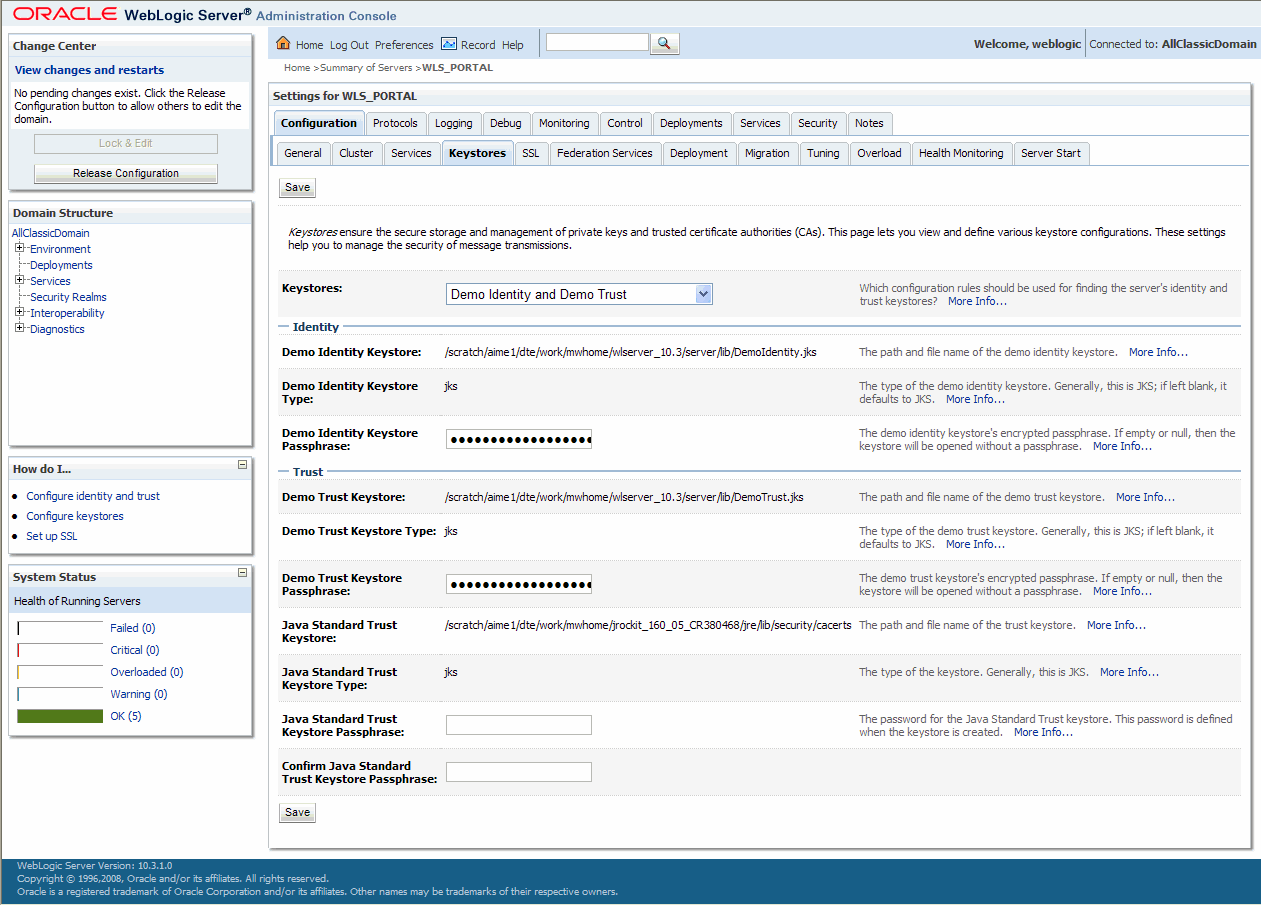Open More Info for Demo Trust Keystore path
Screen dimensions: 1261x905
pyautogui.click(x=1145, y=497)
